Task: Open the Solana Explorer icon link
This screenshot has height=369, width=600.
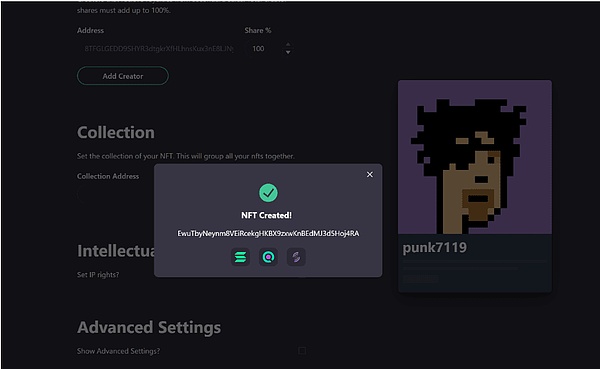Action: point(240,257)
